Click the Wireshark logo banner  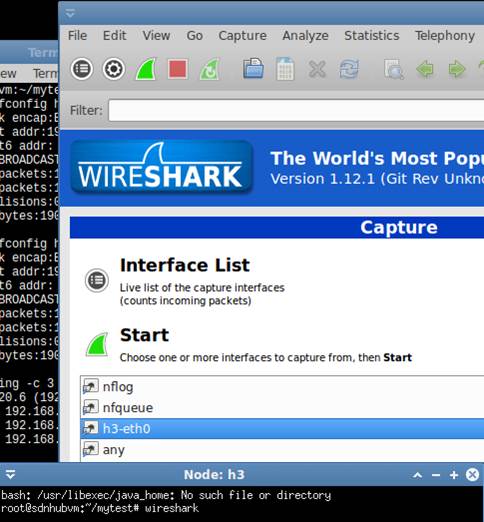coord(161,167)
